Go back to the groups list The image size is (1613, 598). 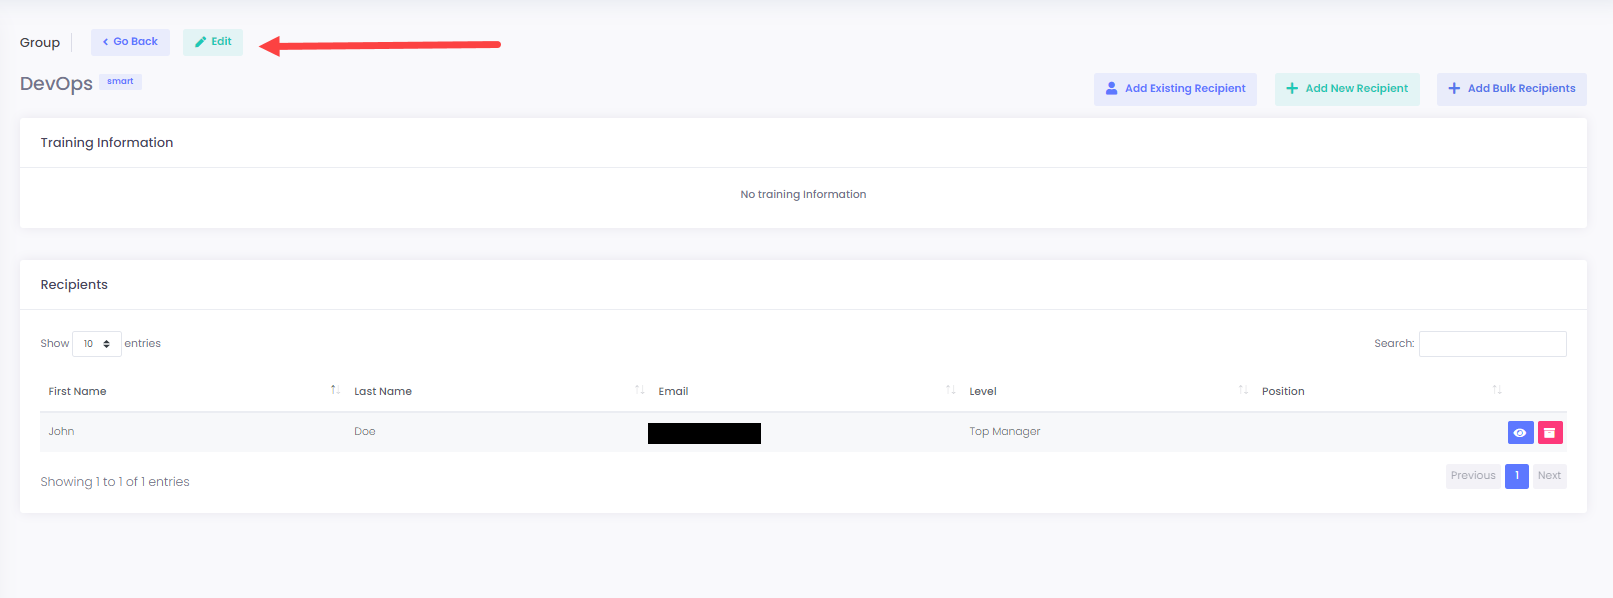[130, 42]
